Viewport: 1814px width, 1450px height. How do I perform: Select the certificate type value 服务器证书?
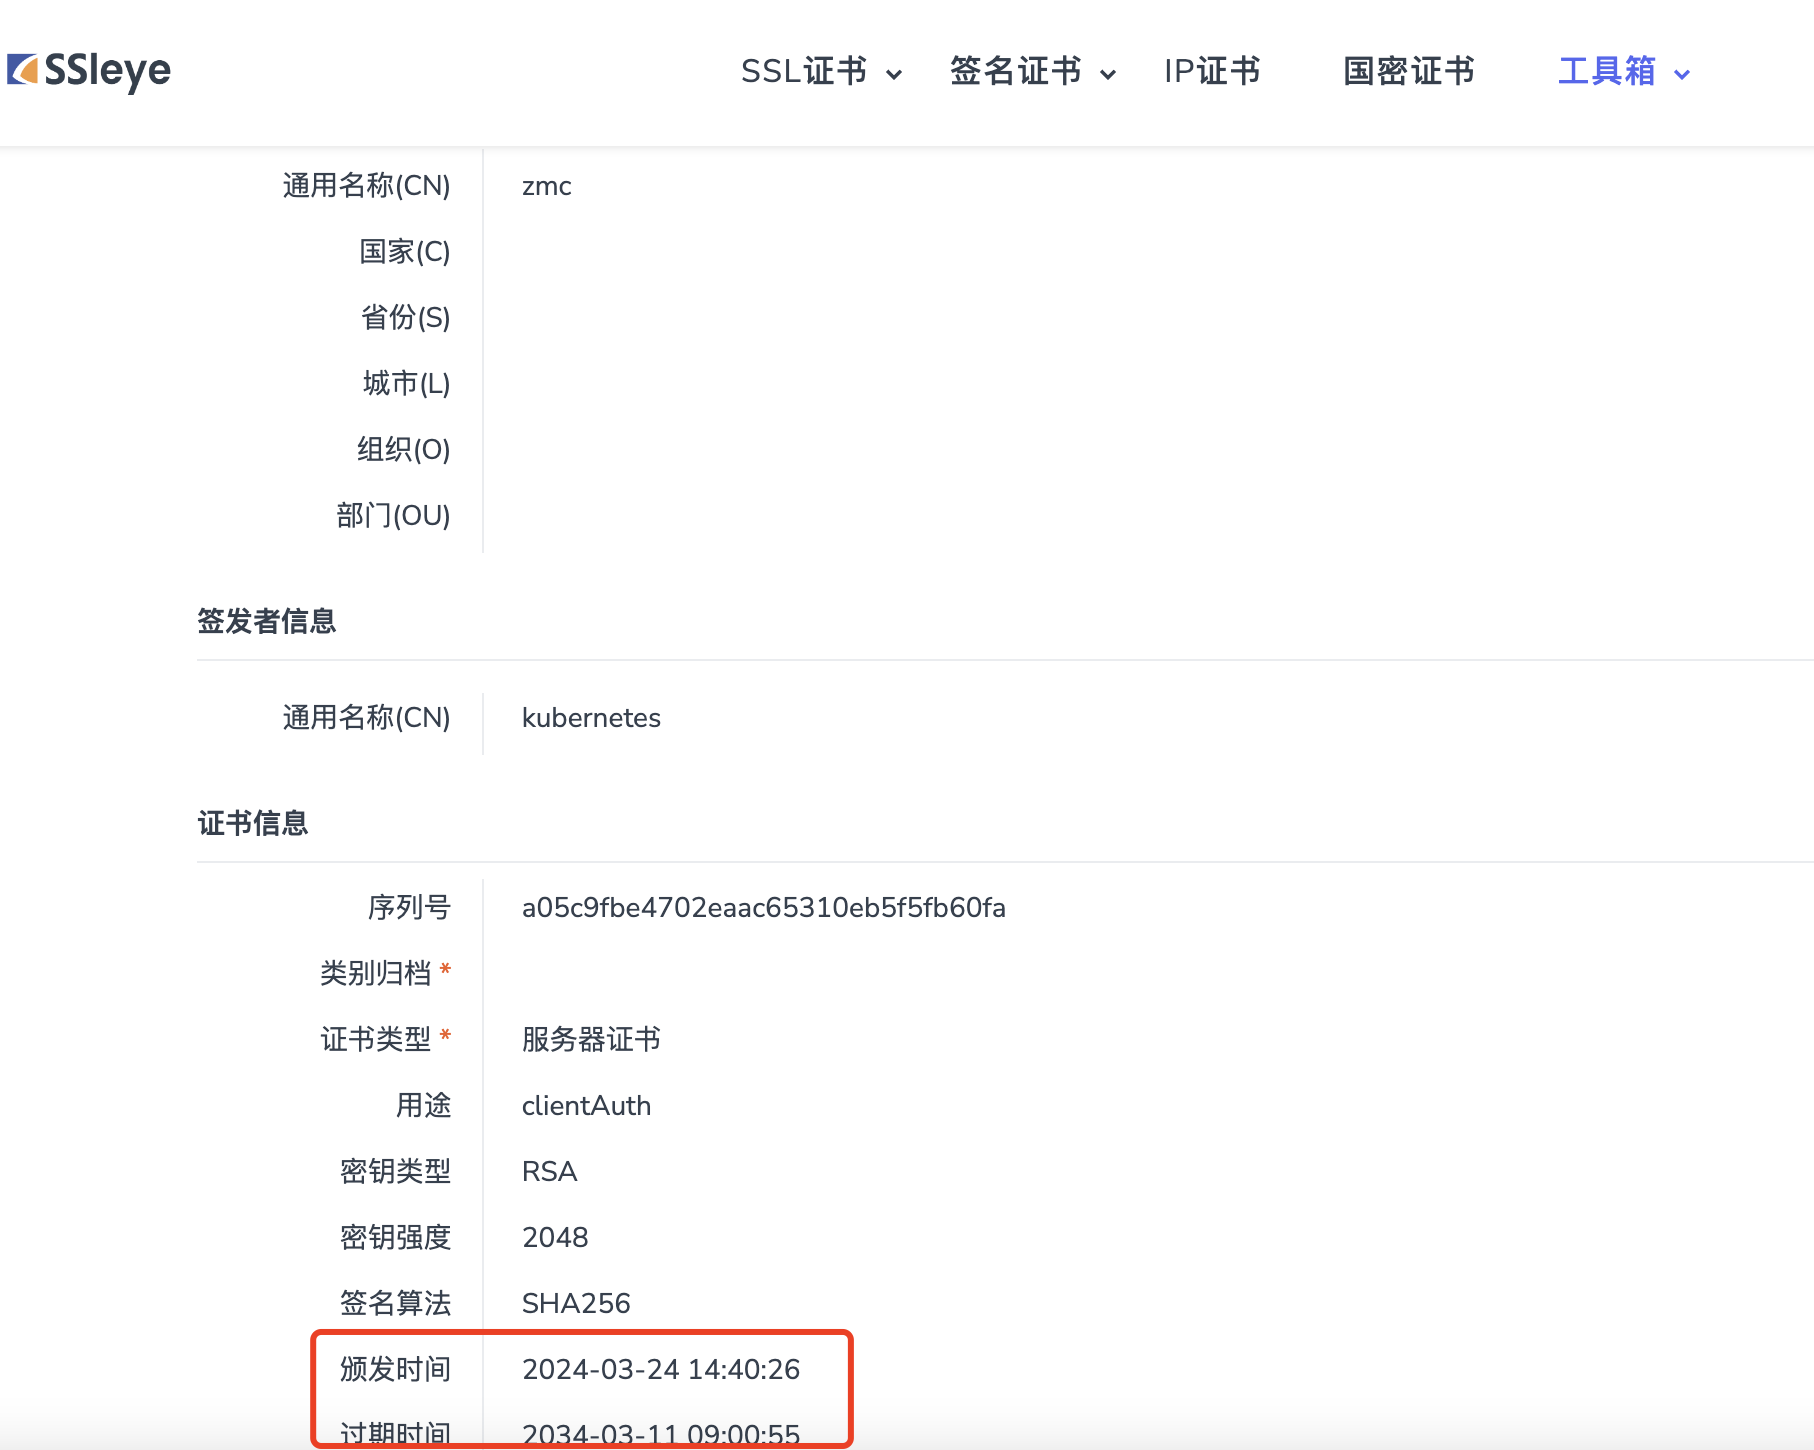[x=591, y=1040]
